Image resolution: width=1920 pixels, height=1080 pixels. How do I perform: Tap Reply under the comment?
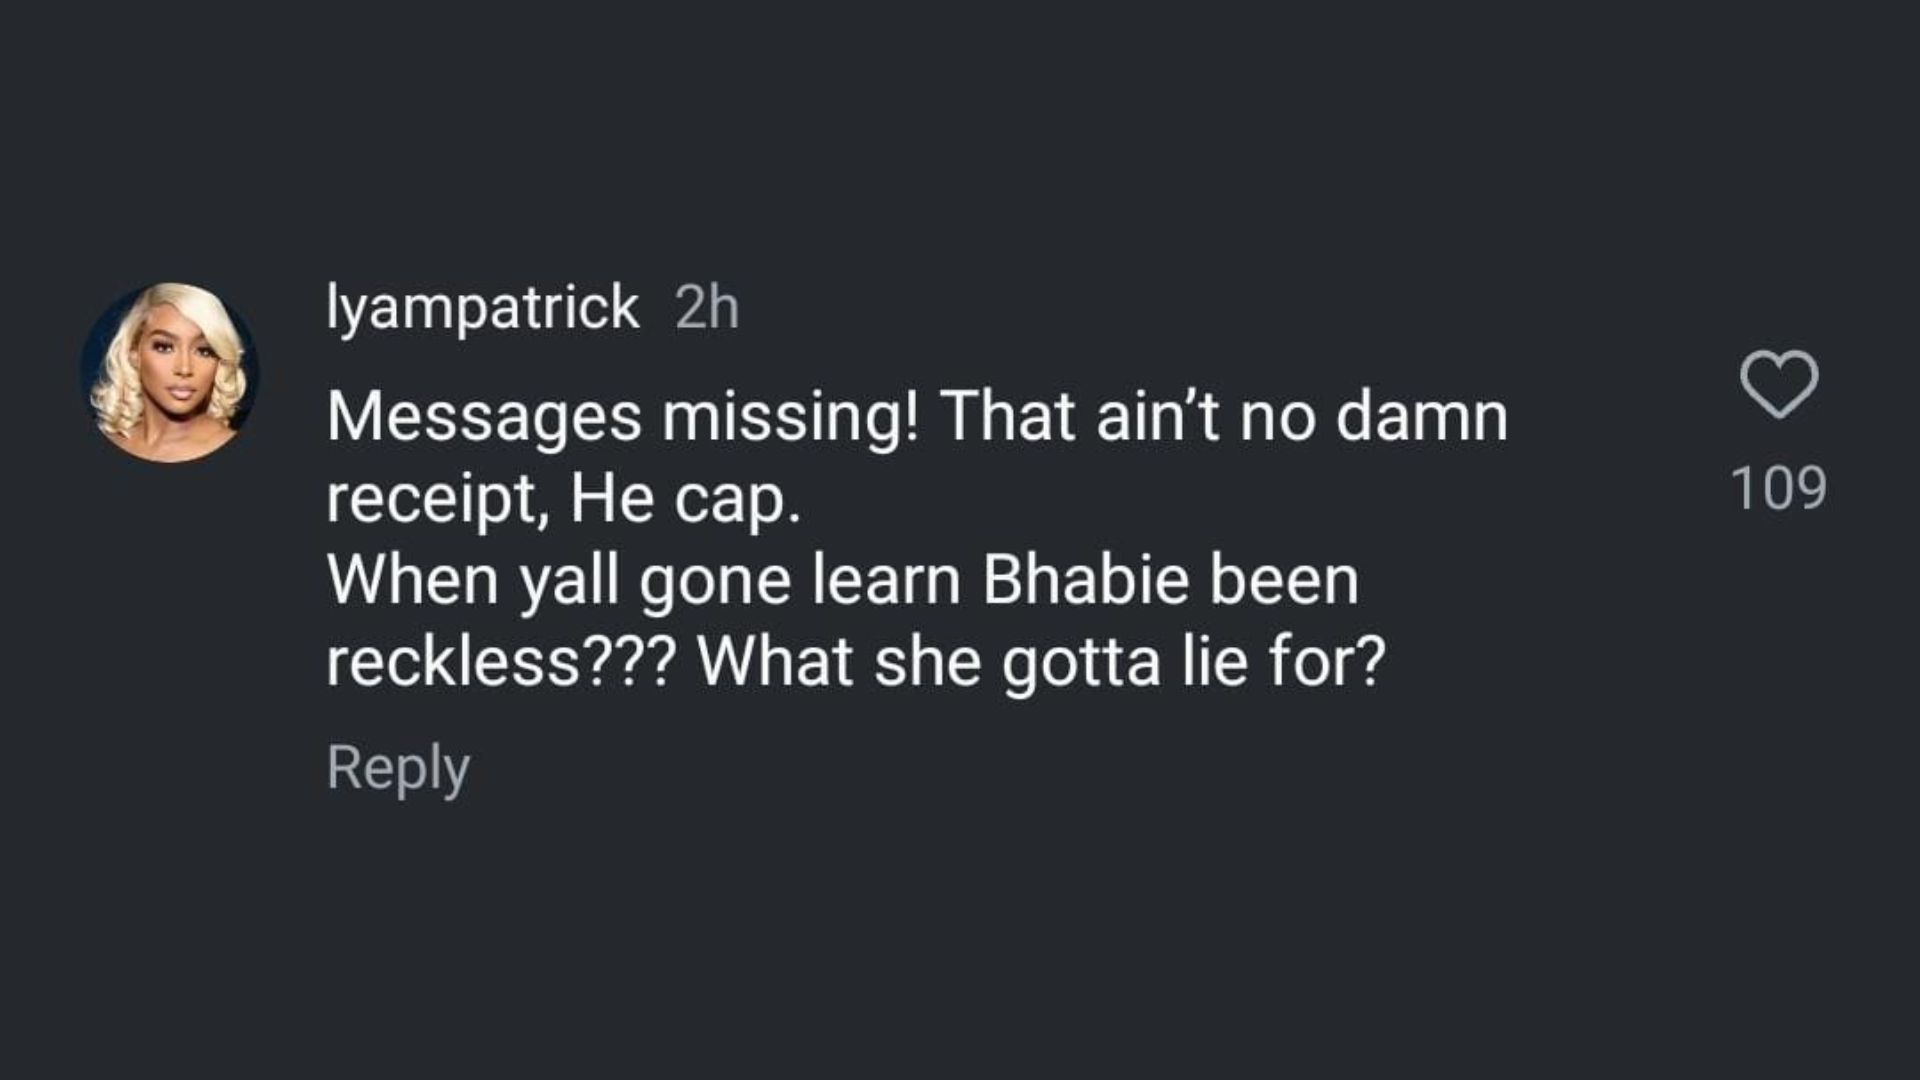pos(398,768)
